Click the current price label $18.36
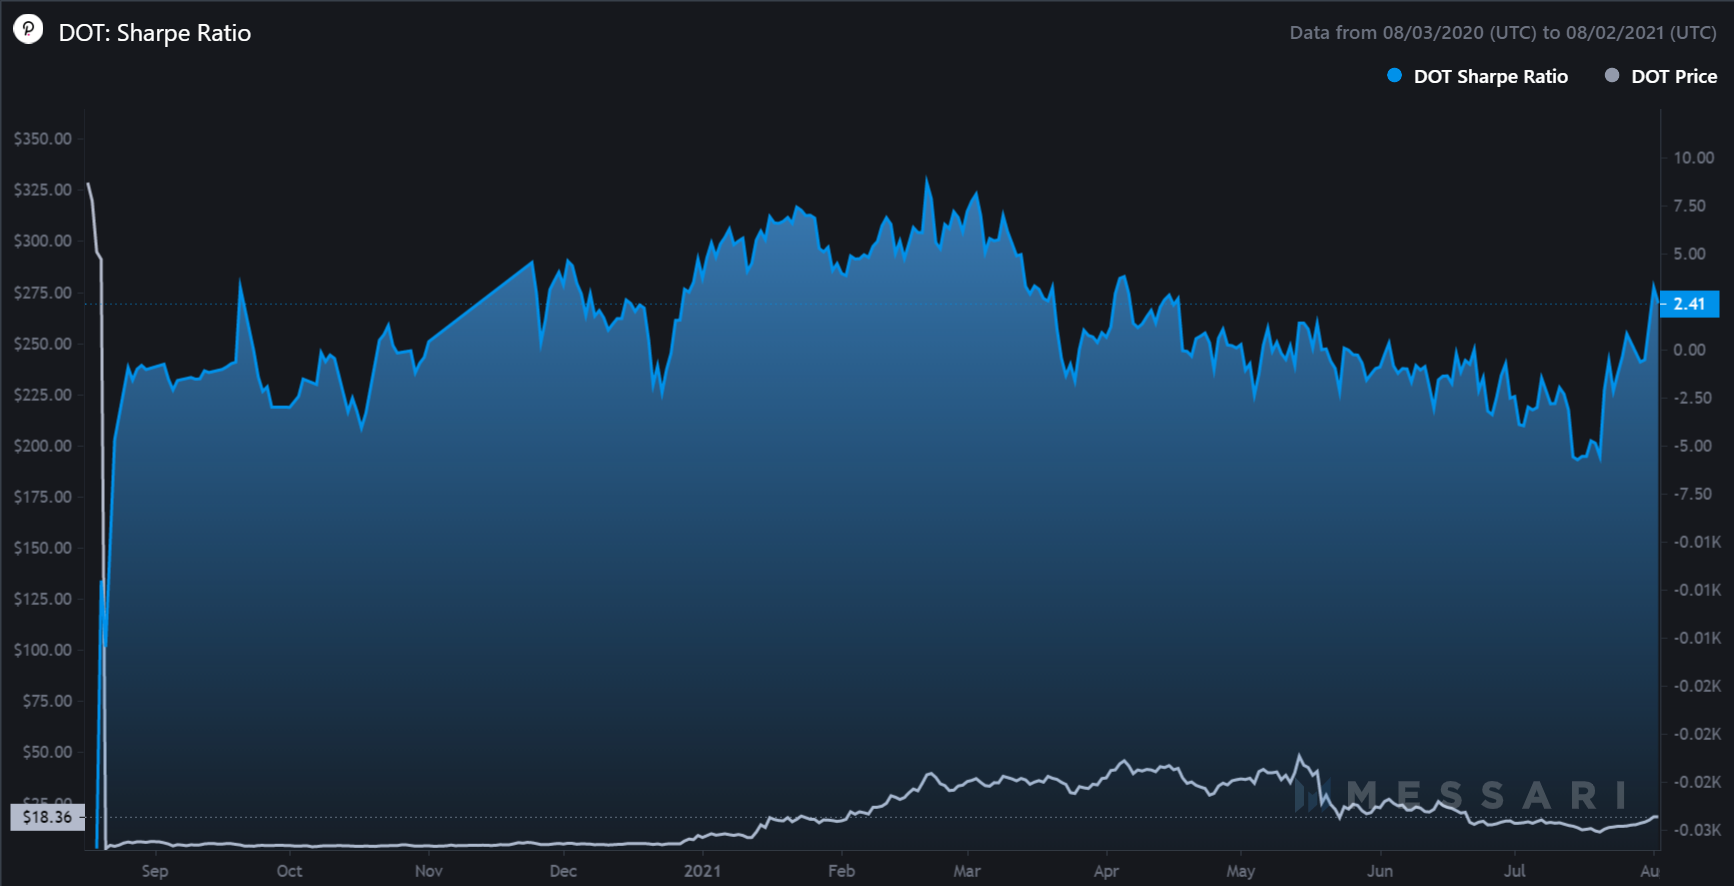 pyautogui.click(x=48, y=817)
